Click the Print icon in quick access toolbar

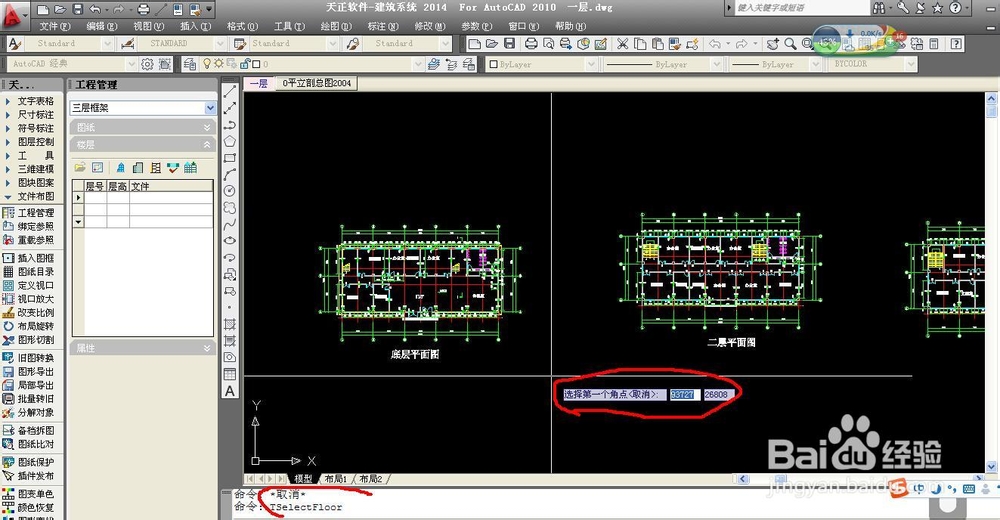tap(143, 9)
